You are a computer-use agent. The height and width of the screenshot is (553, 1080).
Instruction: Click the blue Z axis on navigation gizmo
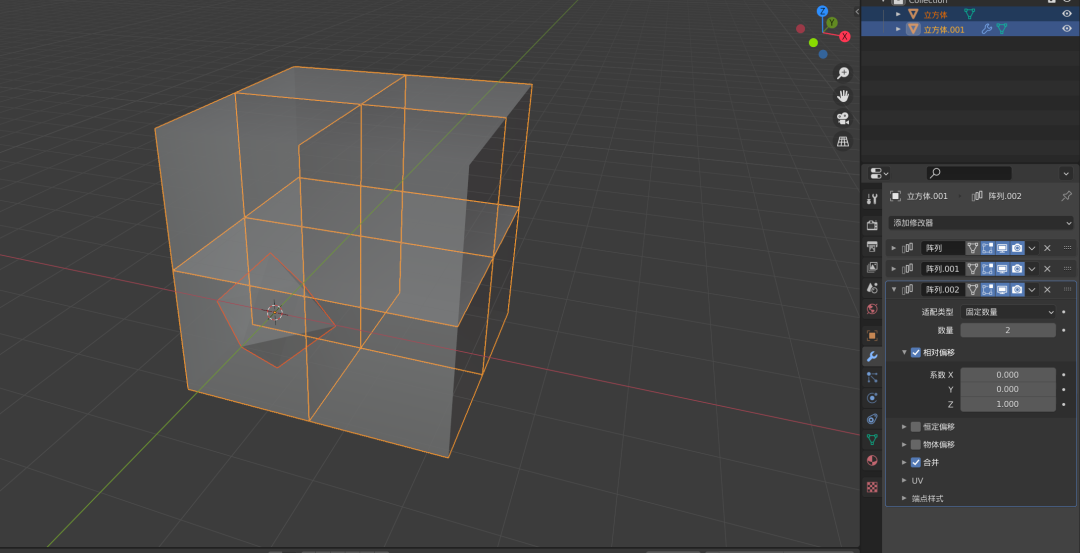point(822,11)
